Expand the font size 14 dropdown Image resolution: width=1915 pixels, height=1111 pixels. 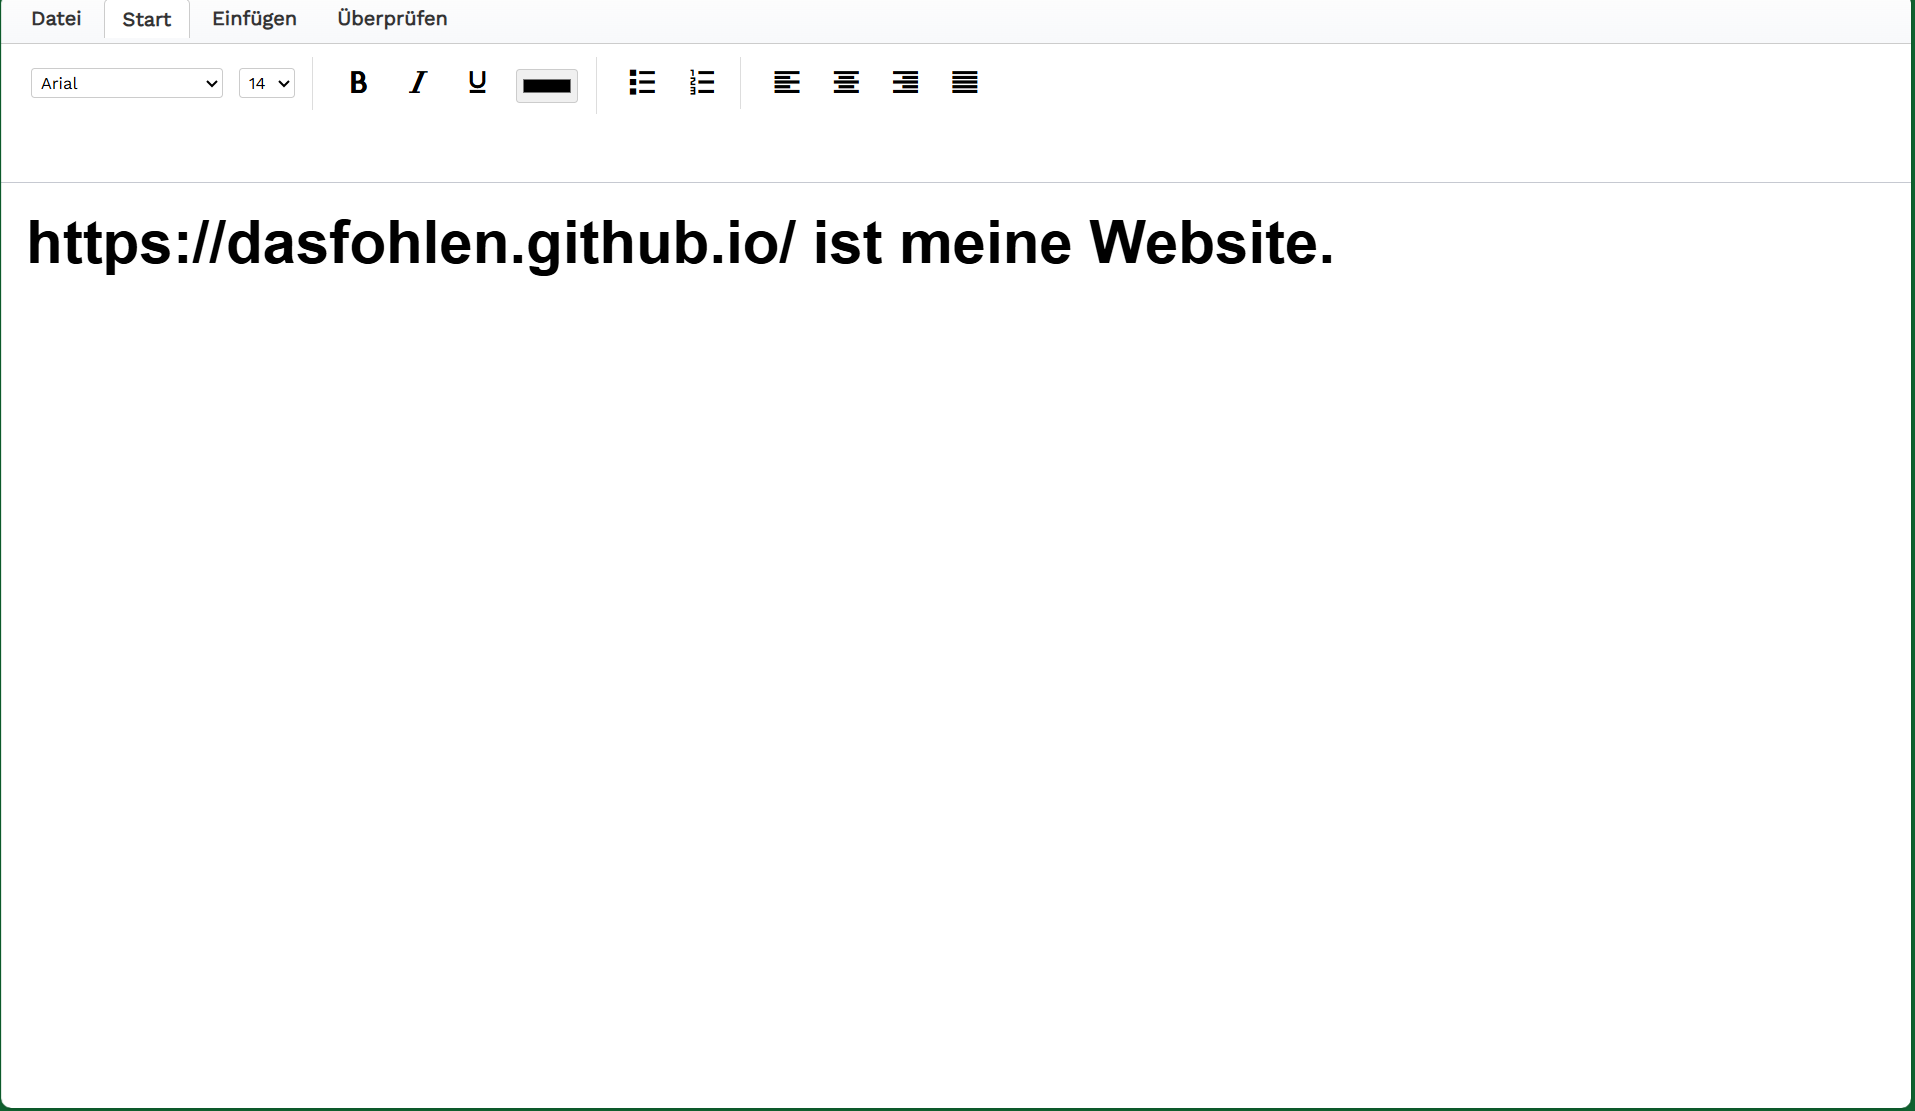pyautogui.click(x=267, y=84)
